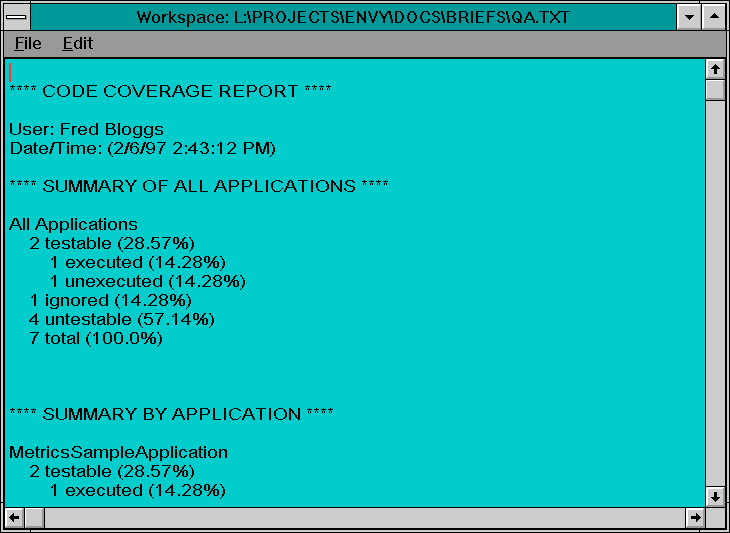Click the '7 total (100.0%)' line
Image resolution: width=730 pixels, height=533 pixels.
[x=96, y=338]
